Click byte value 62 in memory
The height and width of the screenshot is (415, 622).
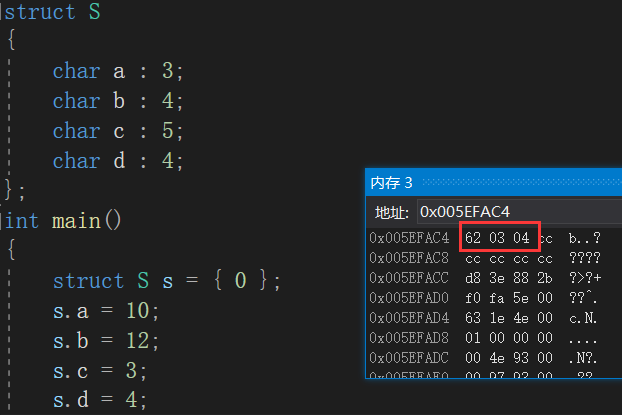point(473,238)
